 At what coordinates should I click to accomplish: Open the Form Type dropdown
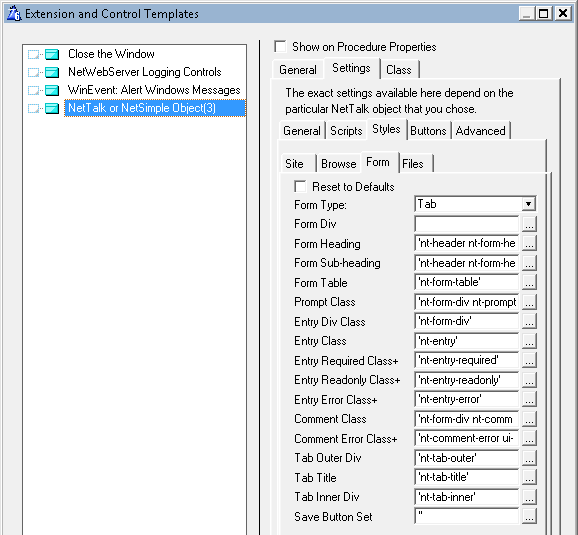point(528,204)
